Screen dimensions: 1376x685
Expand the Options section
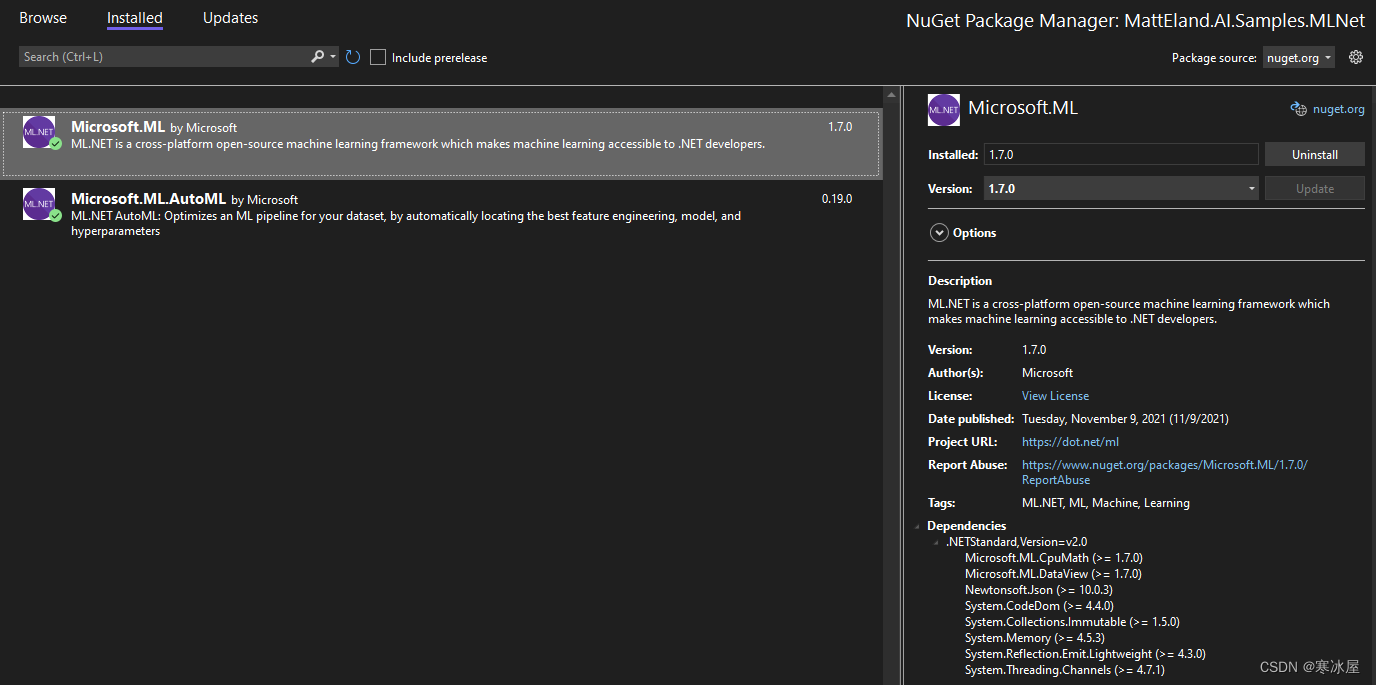click(x=939, y=233)
